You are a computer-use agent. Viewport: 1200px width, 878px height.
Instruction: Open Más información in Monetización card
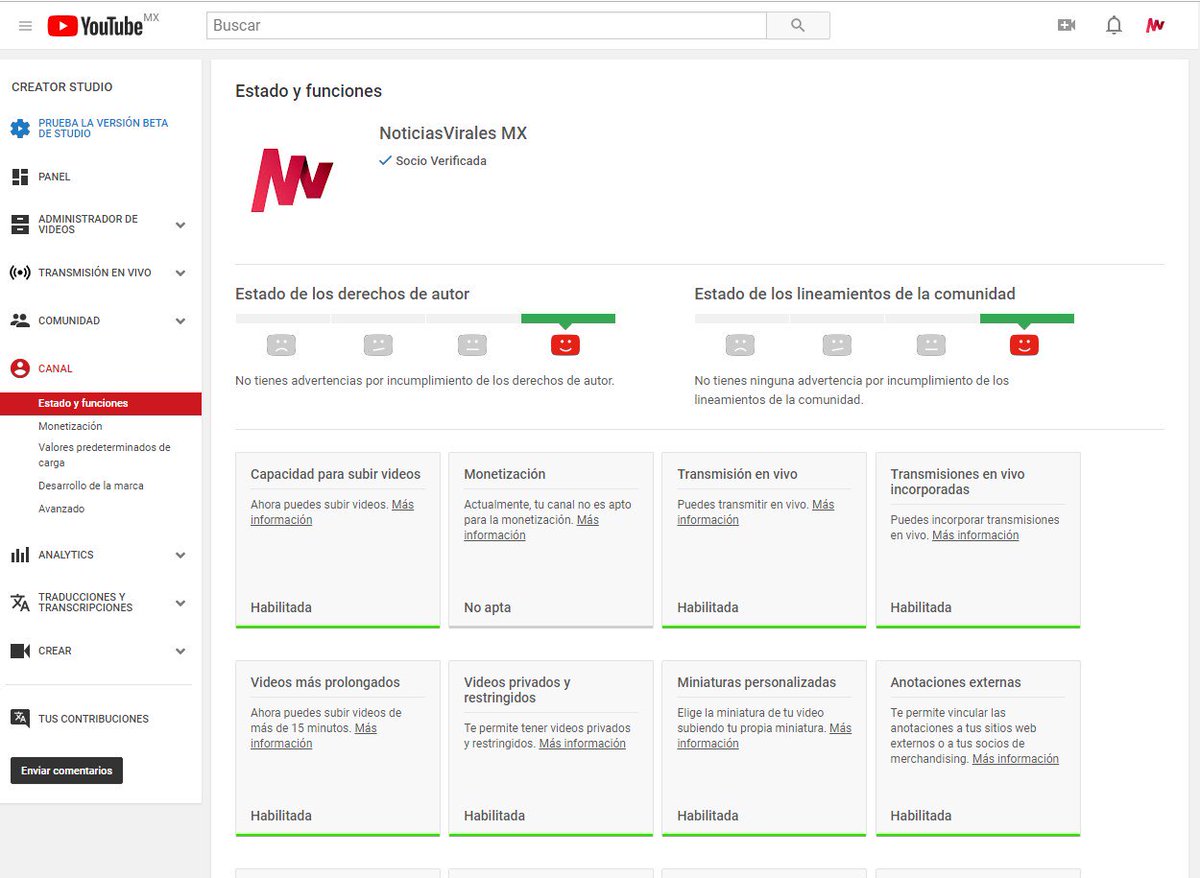point(531,527)
